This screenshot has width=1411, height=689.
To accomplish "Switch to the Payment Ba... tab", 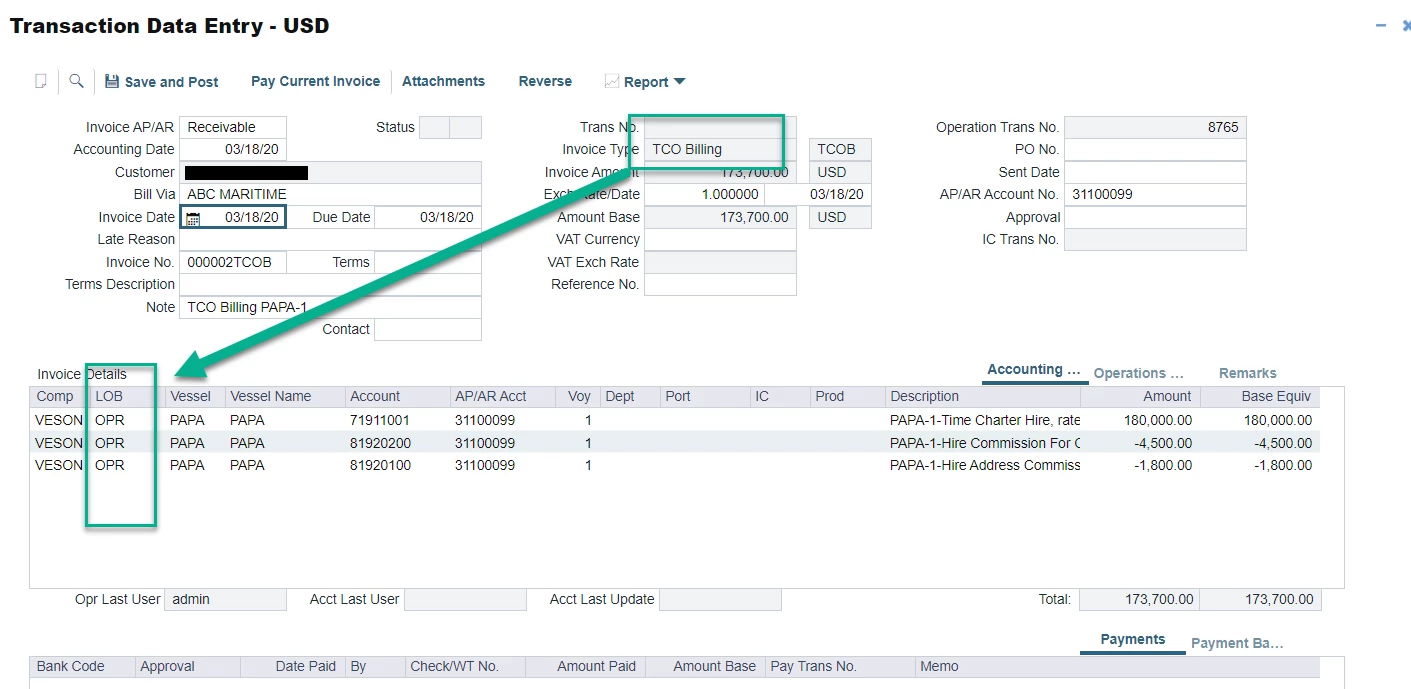I will 1236,643.
